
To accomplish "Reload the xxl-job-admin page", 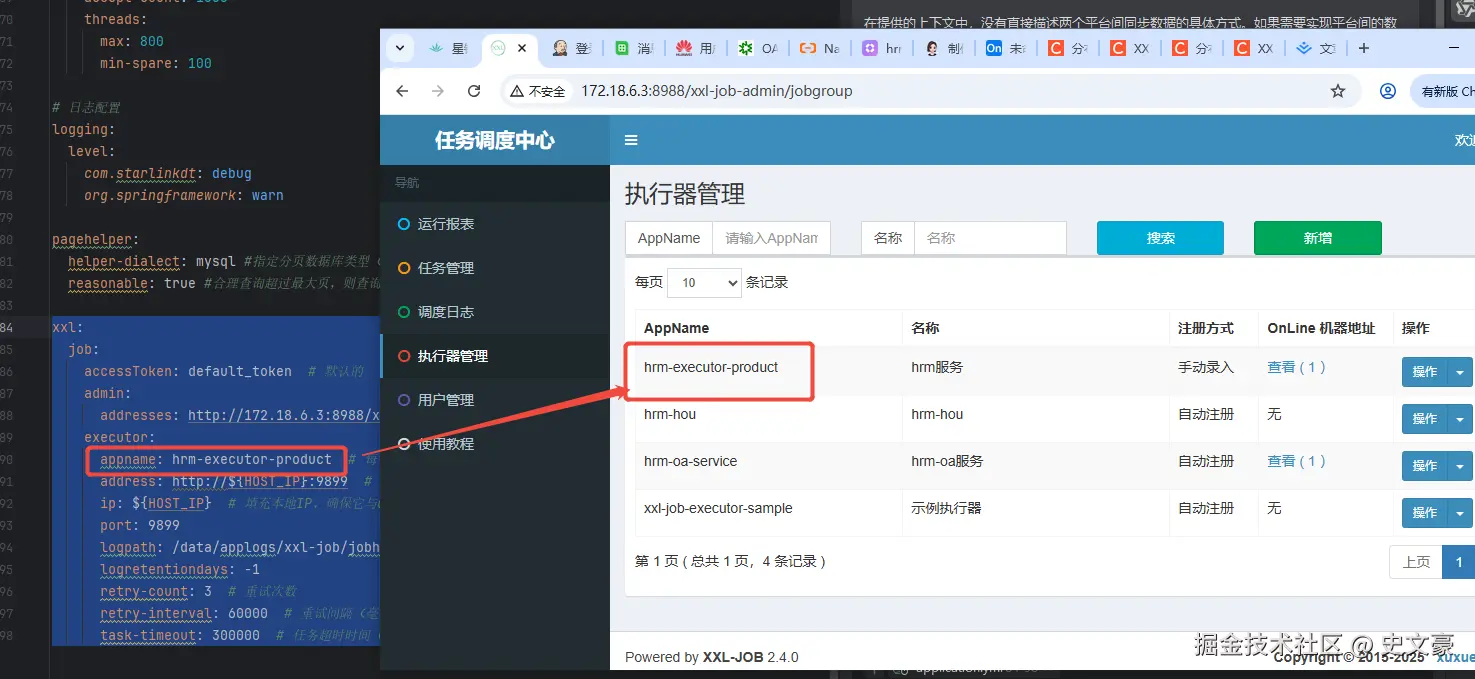I will pos(474,91).
